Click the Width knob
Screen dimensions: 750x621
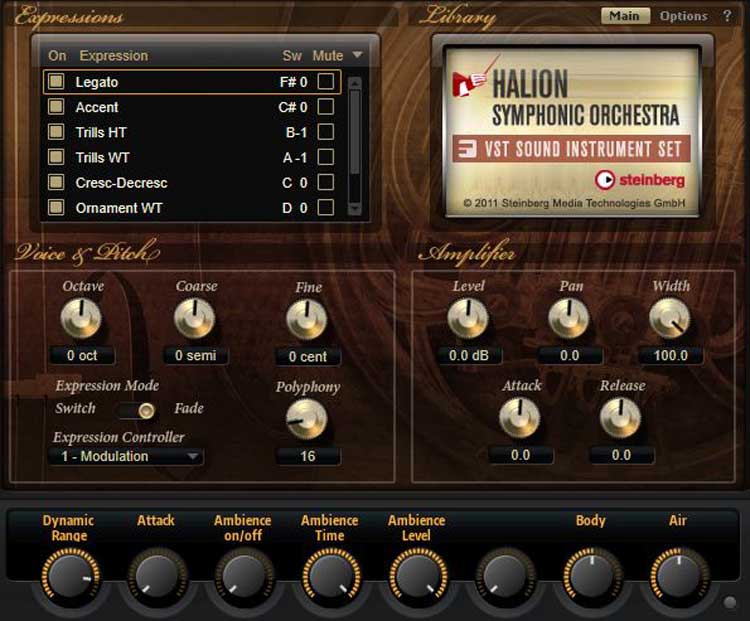670,319
